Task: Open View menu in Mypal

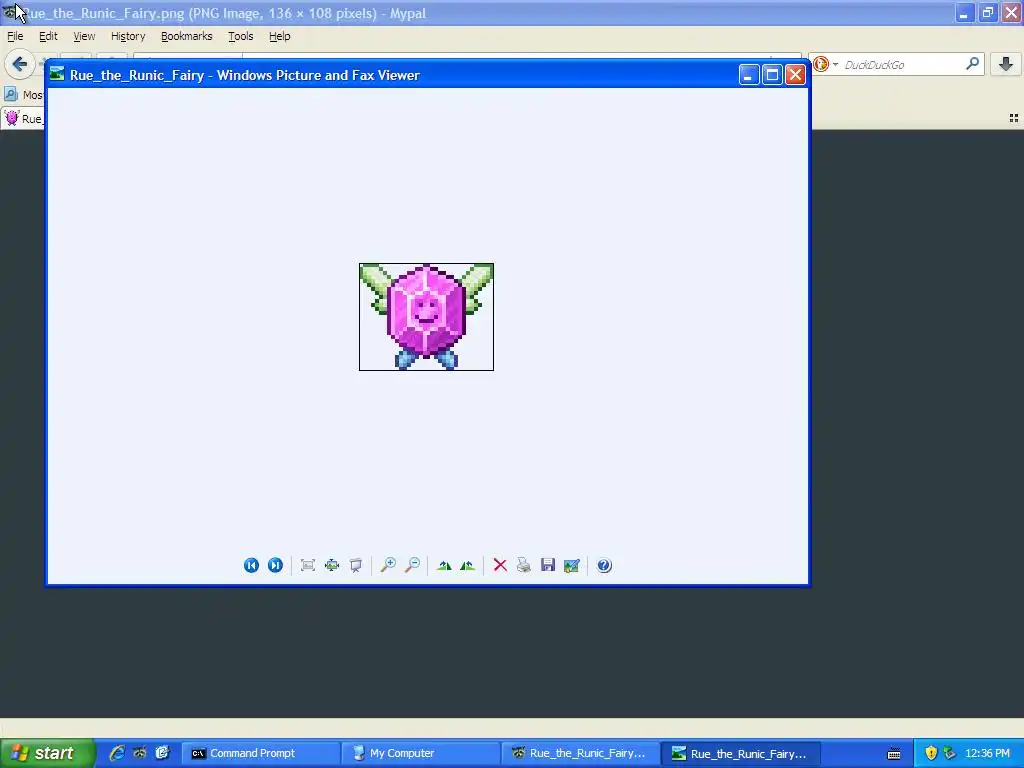Action: tap(84, 37)
